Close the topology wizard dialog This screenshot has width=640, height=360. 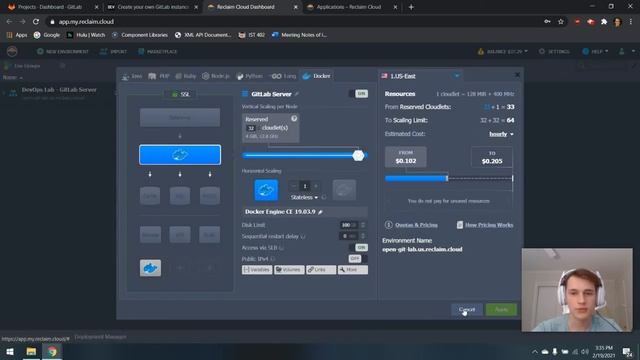pos(517,75)
